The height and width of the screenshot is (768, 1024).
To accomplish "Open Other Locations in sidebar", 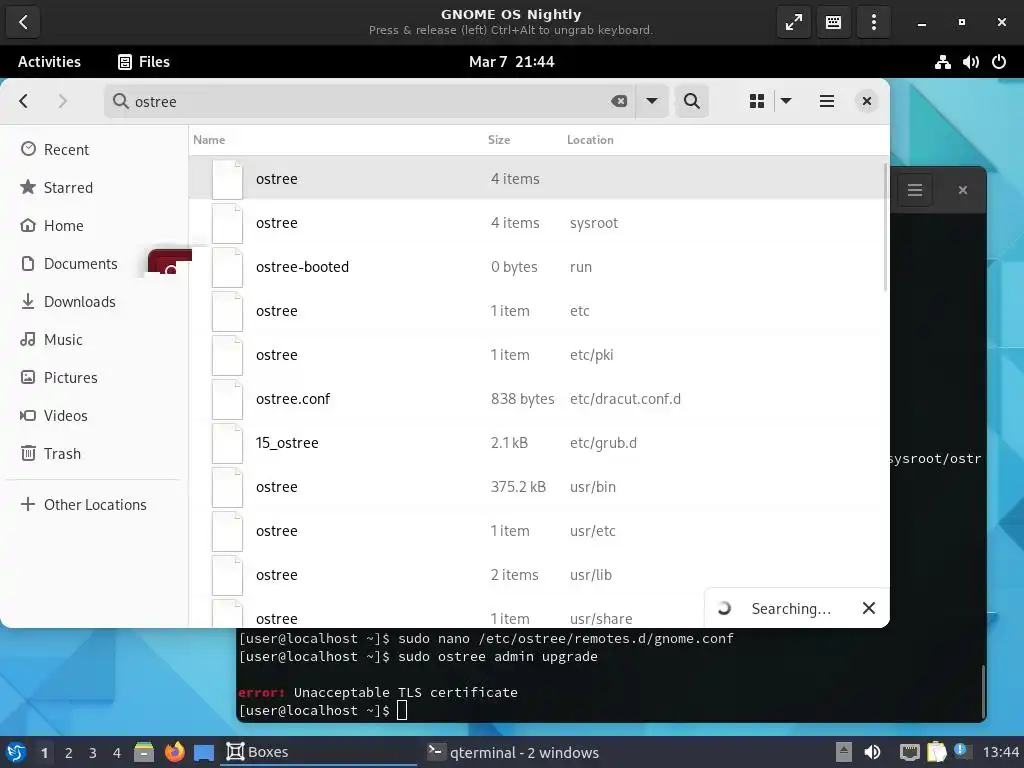I will tap(94, 504).
